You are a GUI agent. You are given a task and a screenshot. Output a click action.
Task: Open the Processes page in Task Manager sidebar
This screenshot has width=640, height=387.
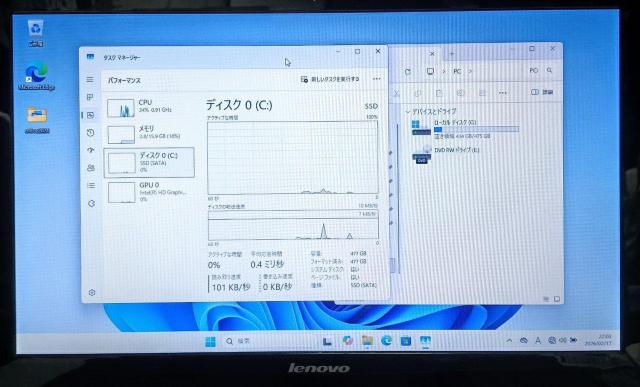[90, 97]
